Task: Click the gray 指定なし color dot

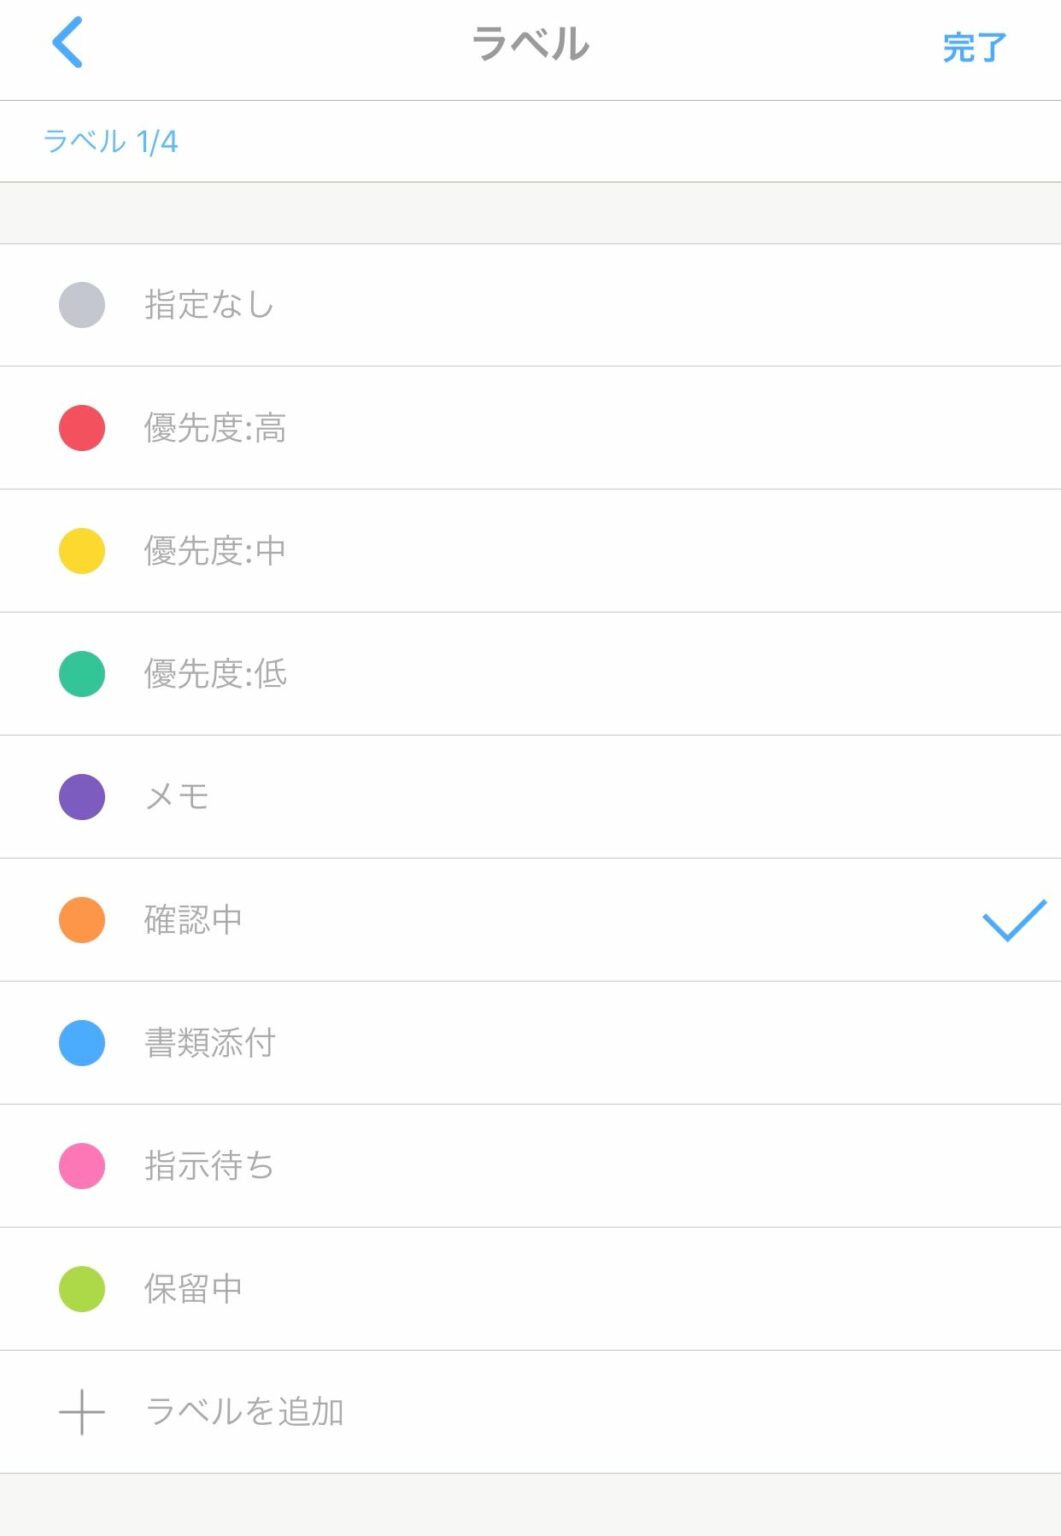Action: pyautogui.click(x=82, y=305)
